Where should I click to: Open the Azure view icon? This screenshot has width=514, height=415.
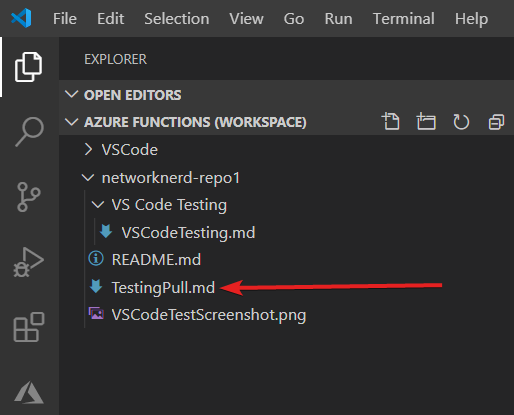[29, 392]
